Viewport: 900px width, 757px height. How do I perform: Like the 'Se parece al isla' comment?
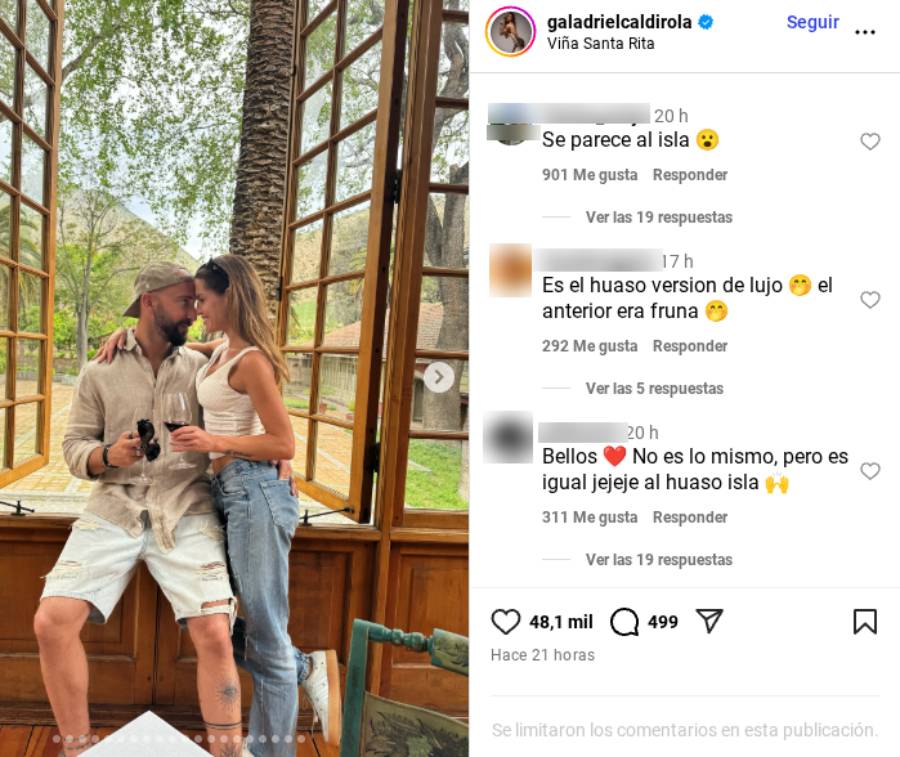point(870,141)
